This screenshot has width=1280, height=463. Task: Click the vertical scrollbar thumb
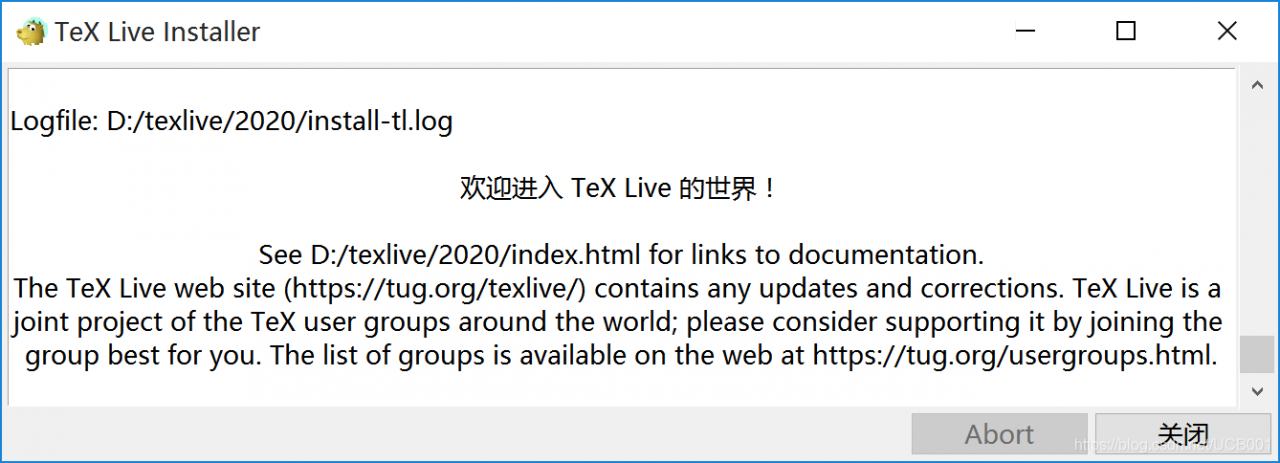tap(1258, 355)
